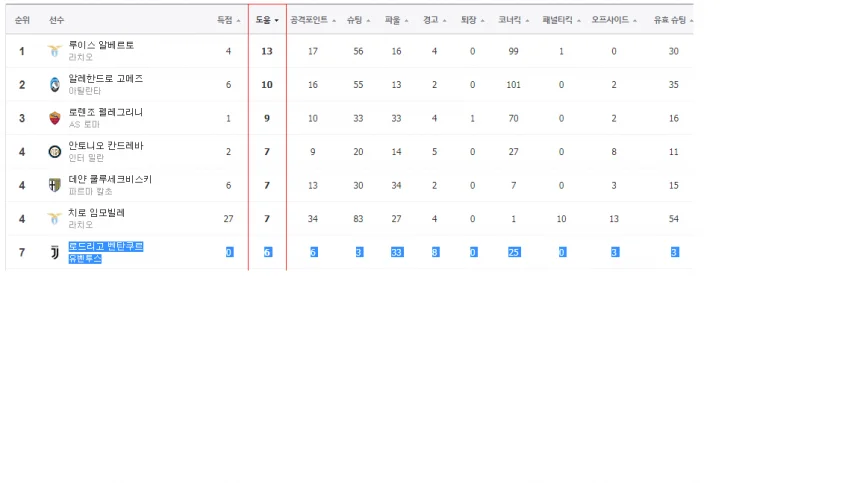Screen dimensions: 860x483
Task: Click team name 인터 밀란
Action: [86, 157]
